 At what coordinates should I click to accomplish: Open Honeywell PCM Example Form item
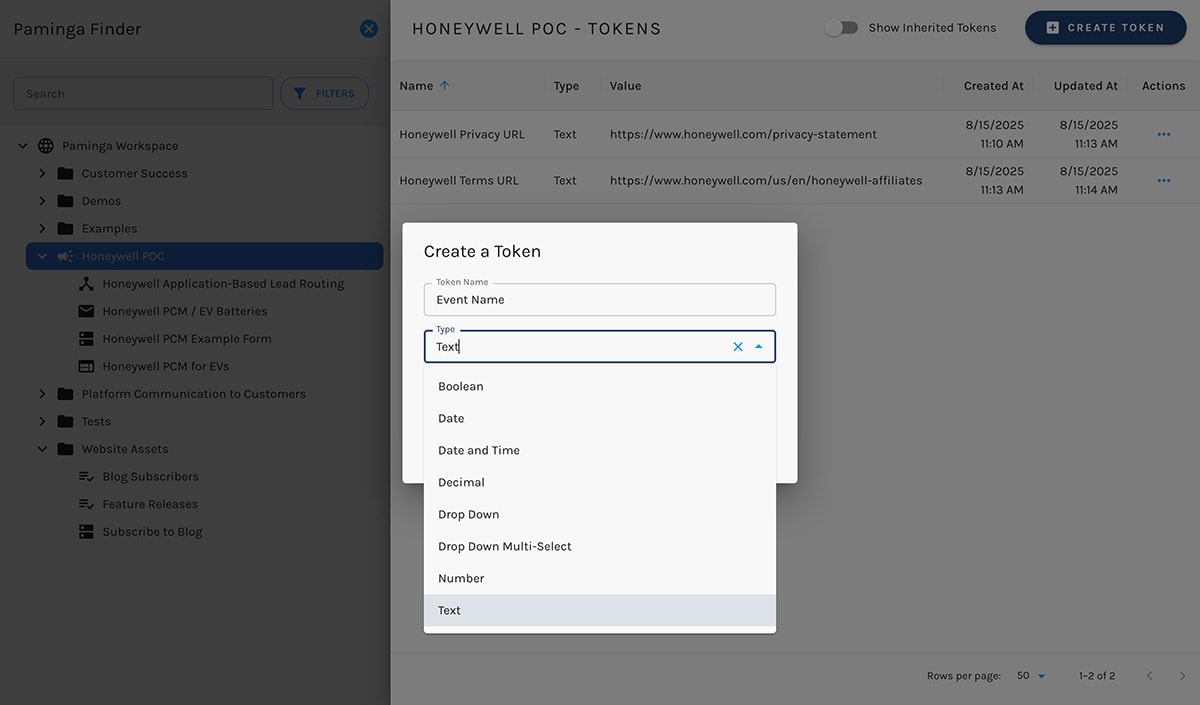[x=187, y=339]
